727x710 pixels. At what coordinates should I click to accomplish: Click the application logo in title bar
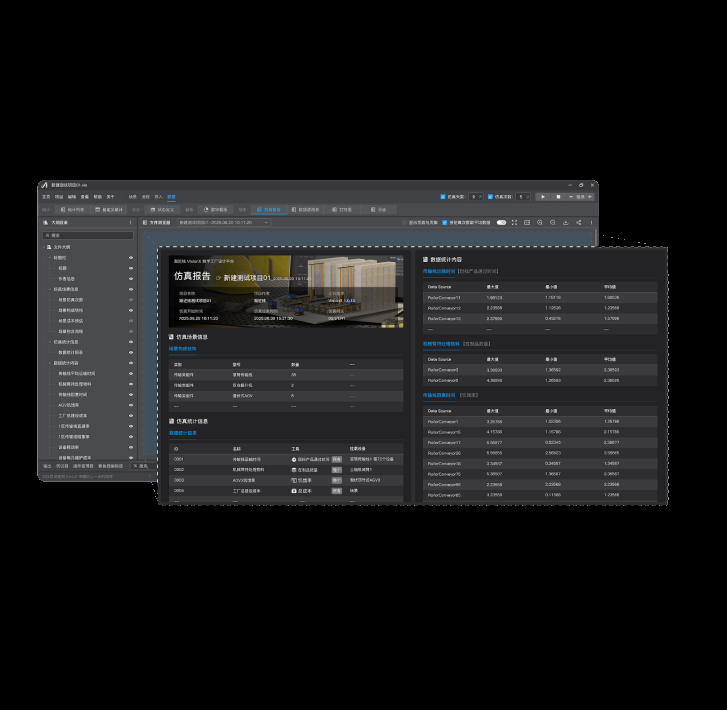pos(45,185)
